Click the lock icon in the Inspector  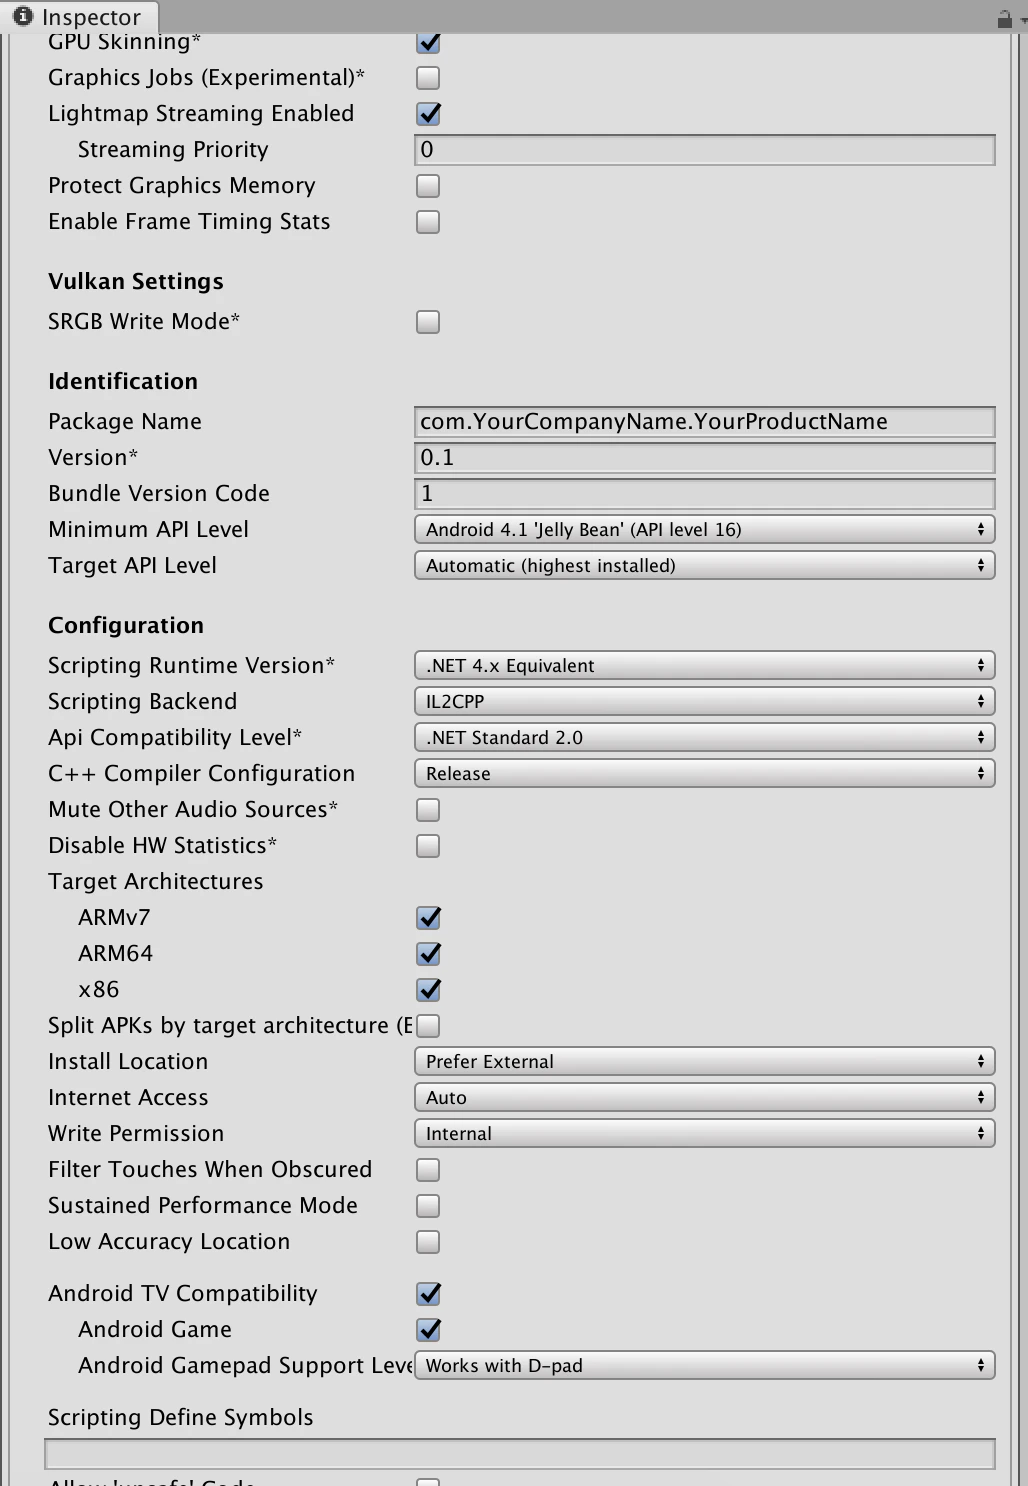(x=1006, y=17)
